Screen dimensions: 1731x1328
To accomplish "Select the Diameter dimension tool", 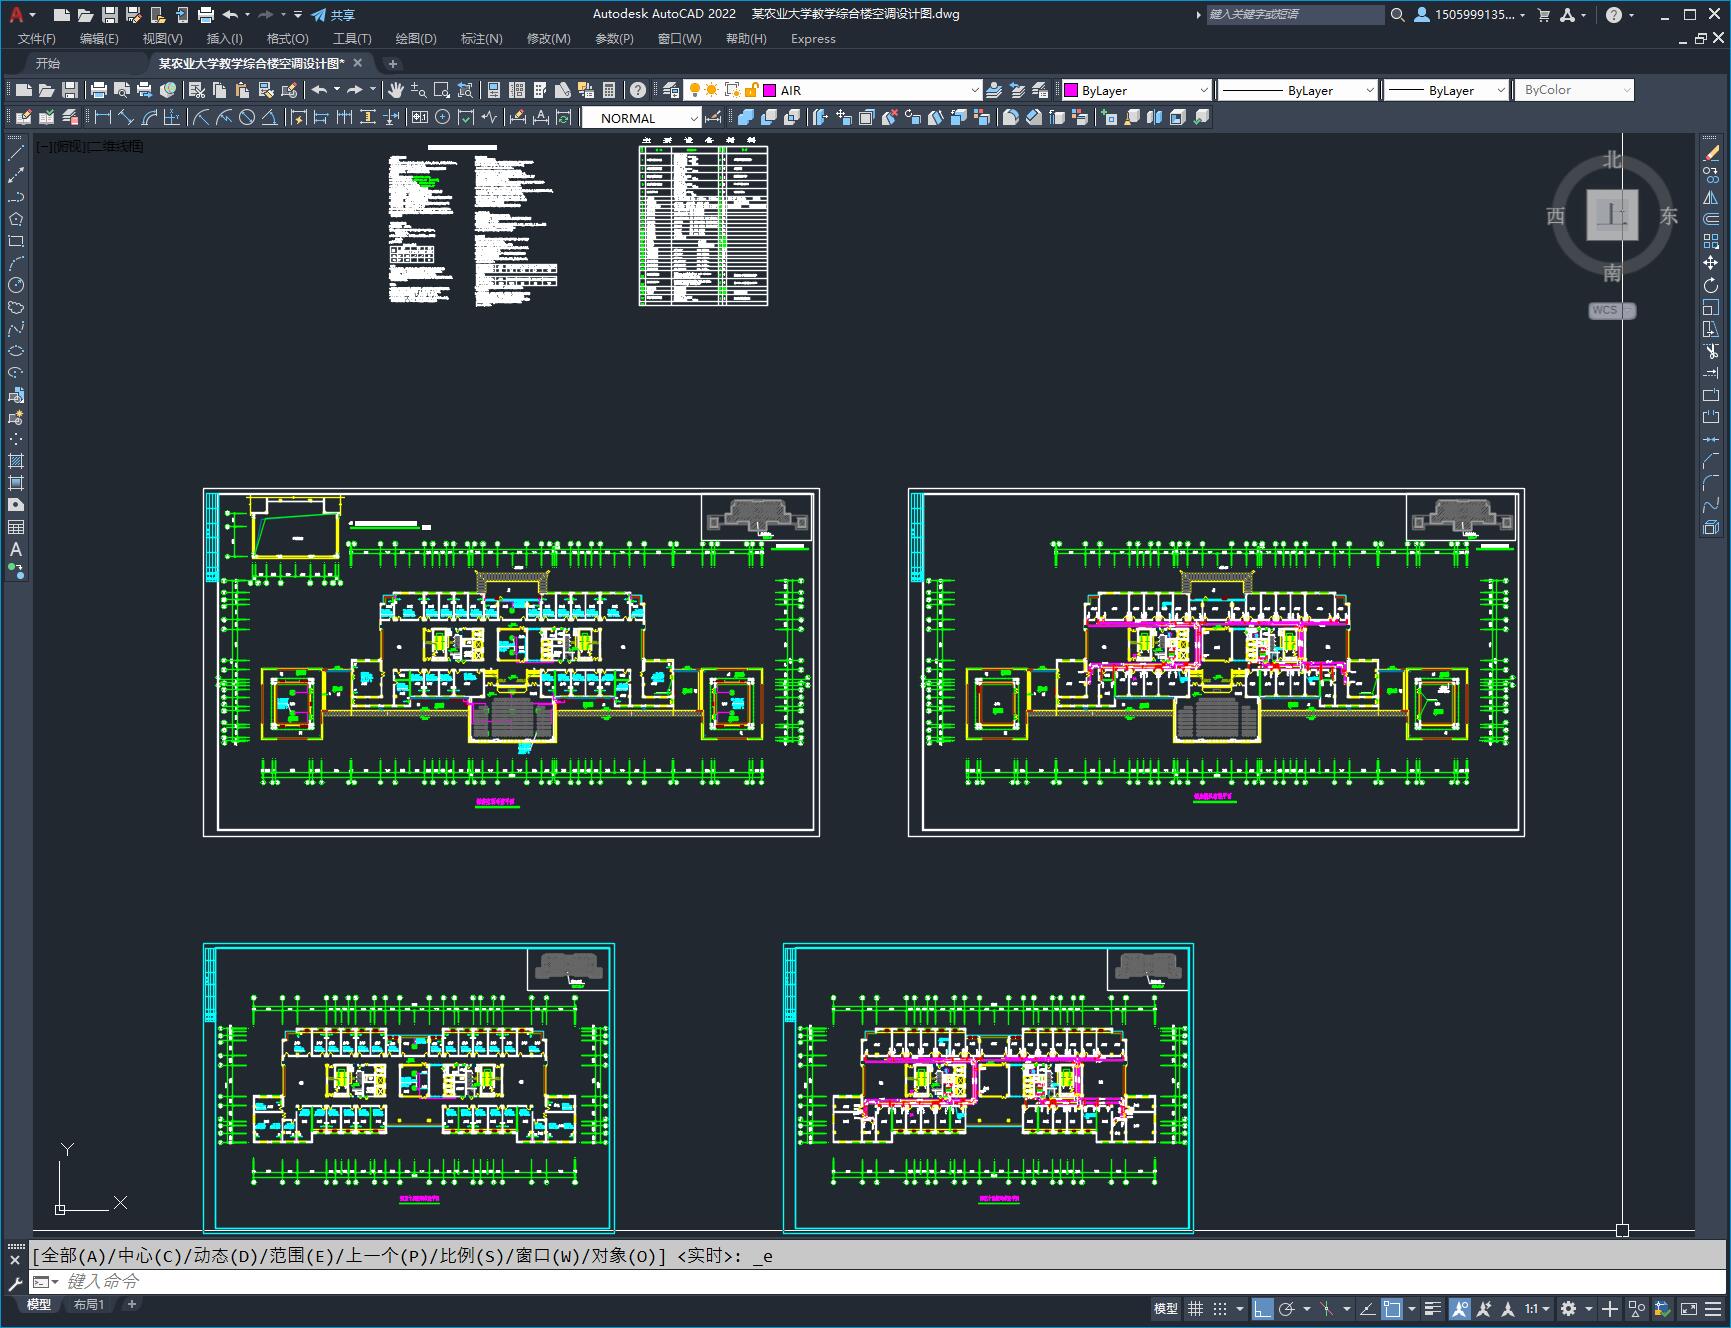I will 247,118.
